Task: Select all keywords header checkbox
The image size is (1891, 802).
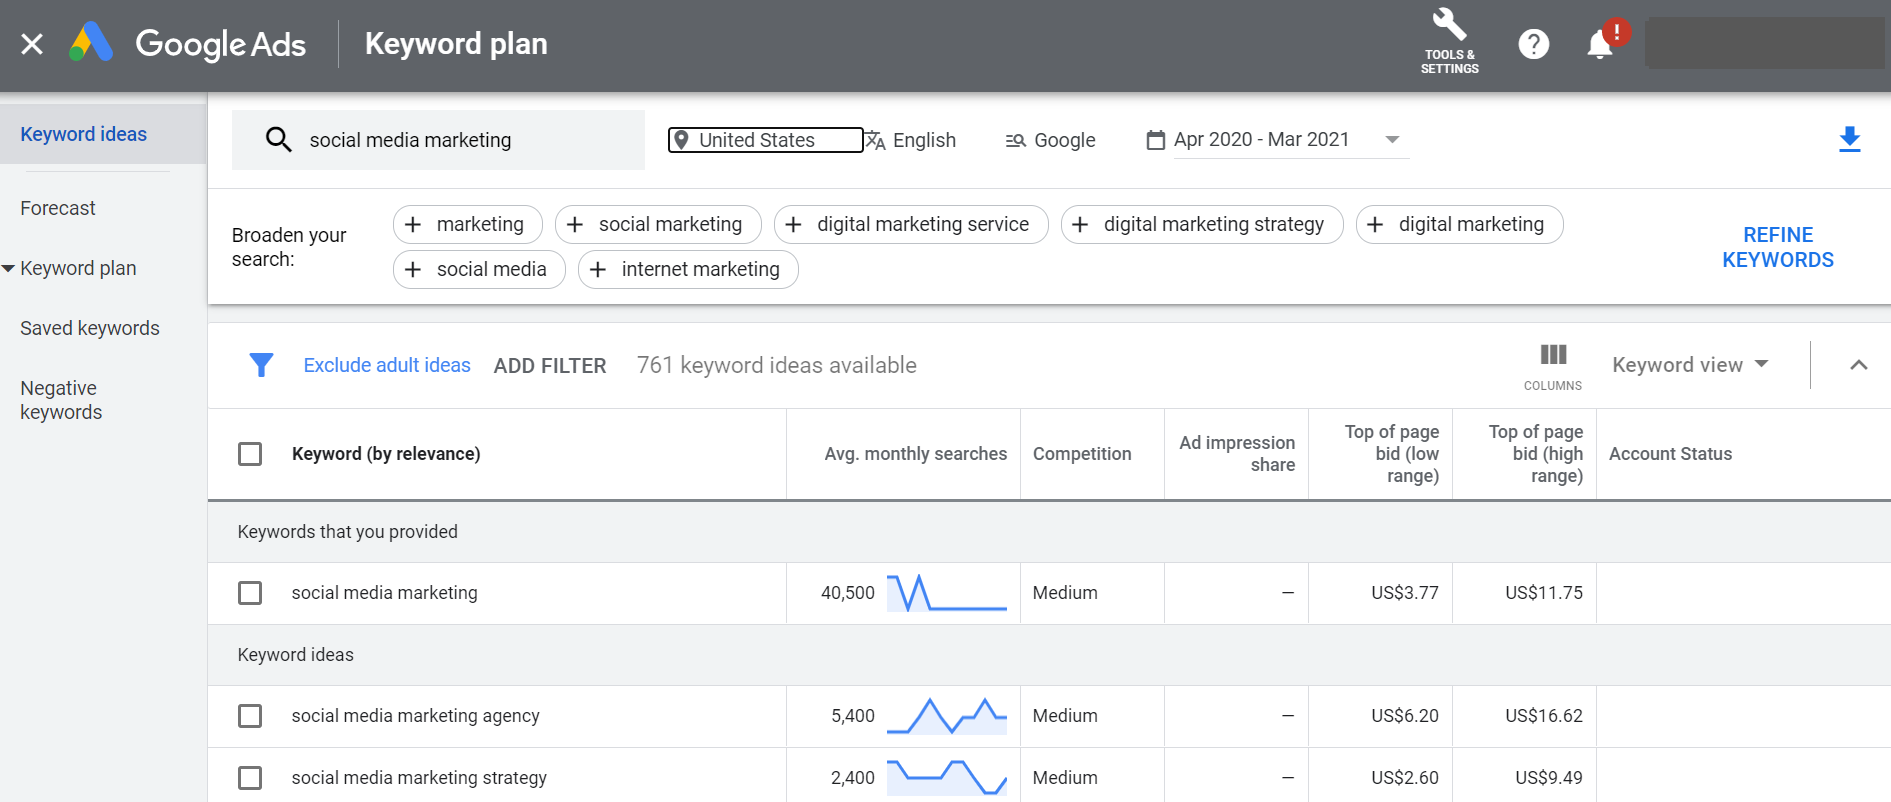Action: coord(250,454)
